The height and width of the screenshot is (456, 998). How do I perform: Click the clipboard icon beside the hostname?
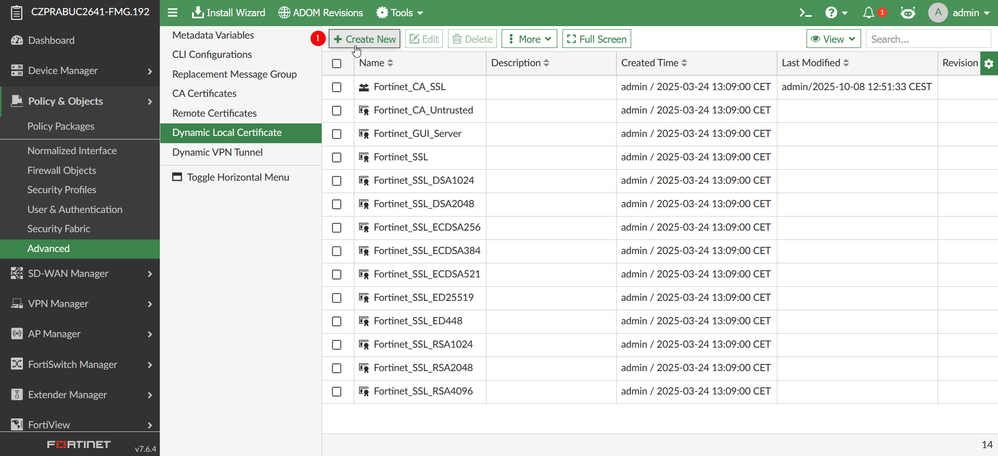pos(17,12)
